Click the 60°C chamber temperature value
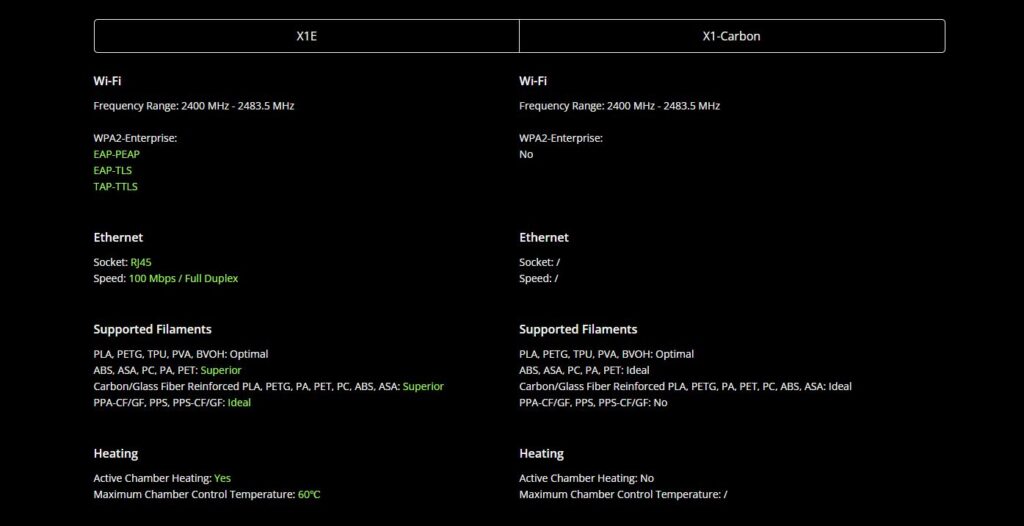This screenshot has width=1024, height=526. 308,494
